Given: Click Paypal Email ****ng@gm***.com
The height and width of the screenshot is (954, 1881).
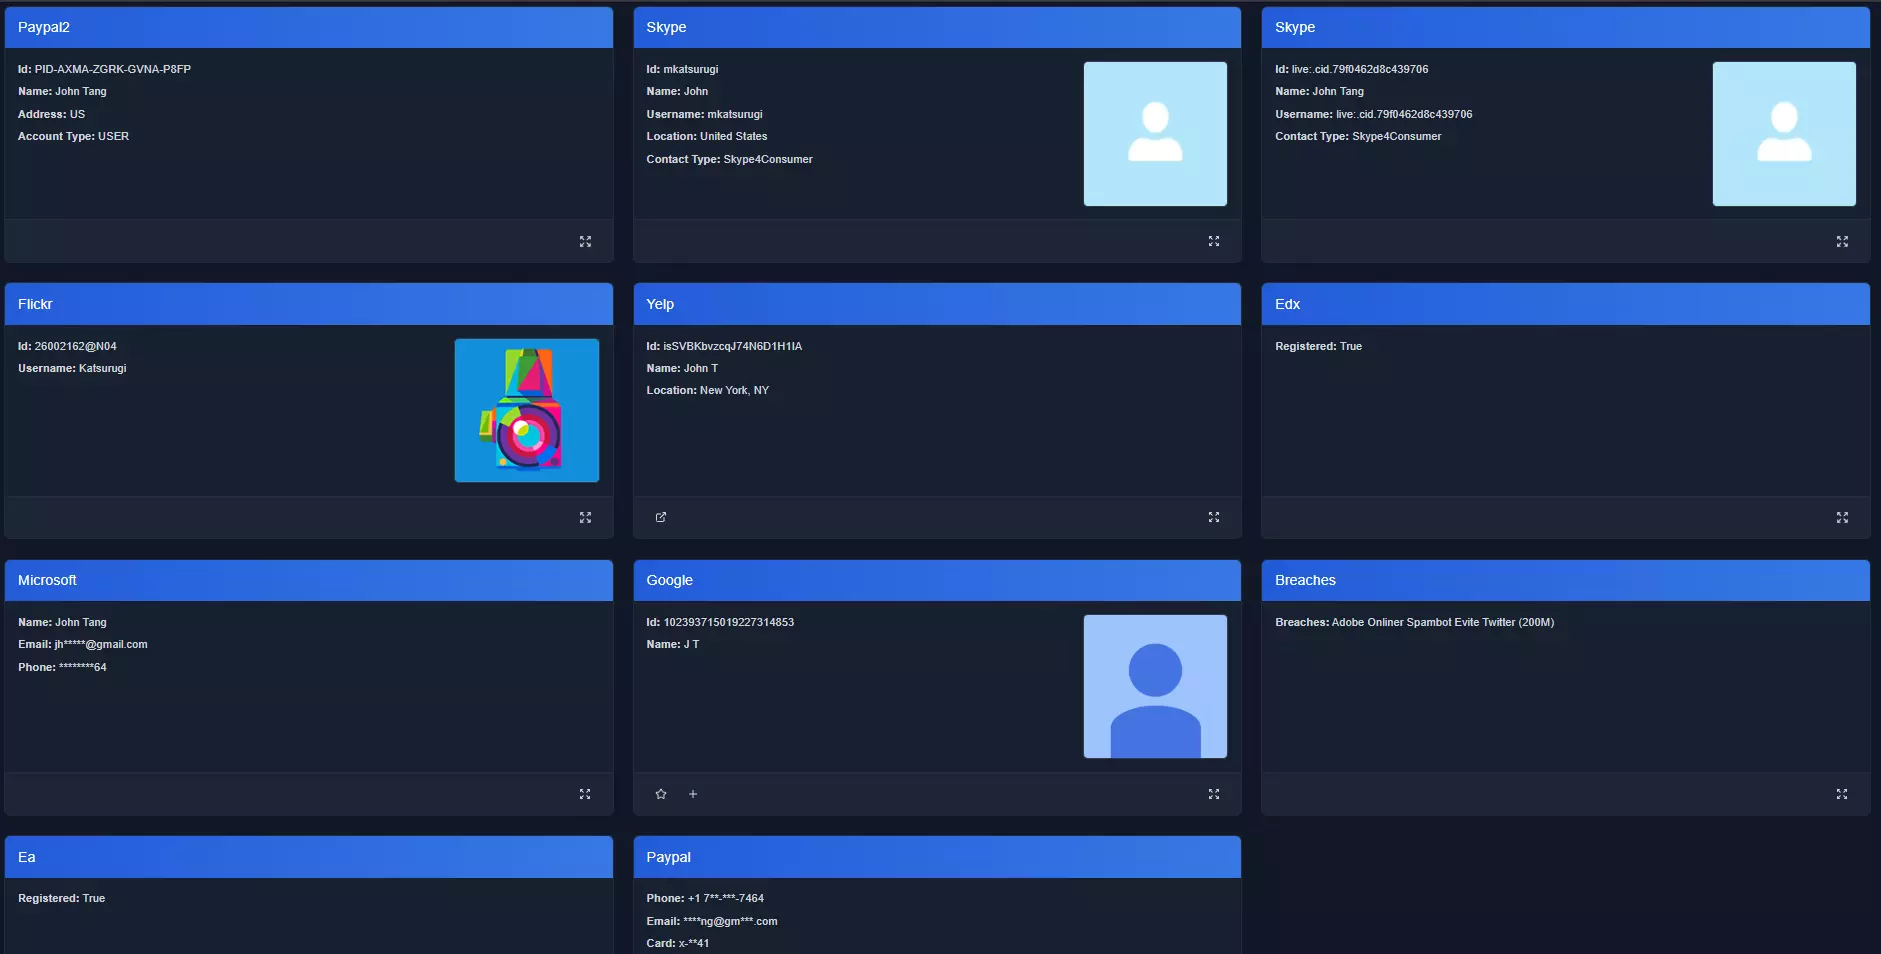Looking at the screenshot, I should click(x=712, y=921).
